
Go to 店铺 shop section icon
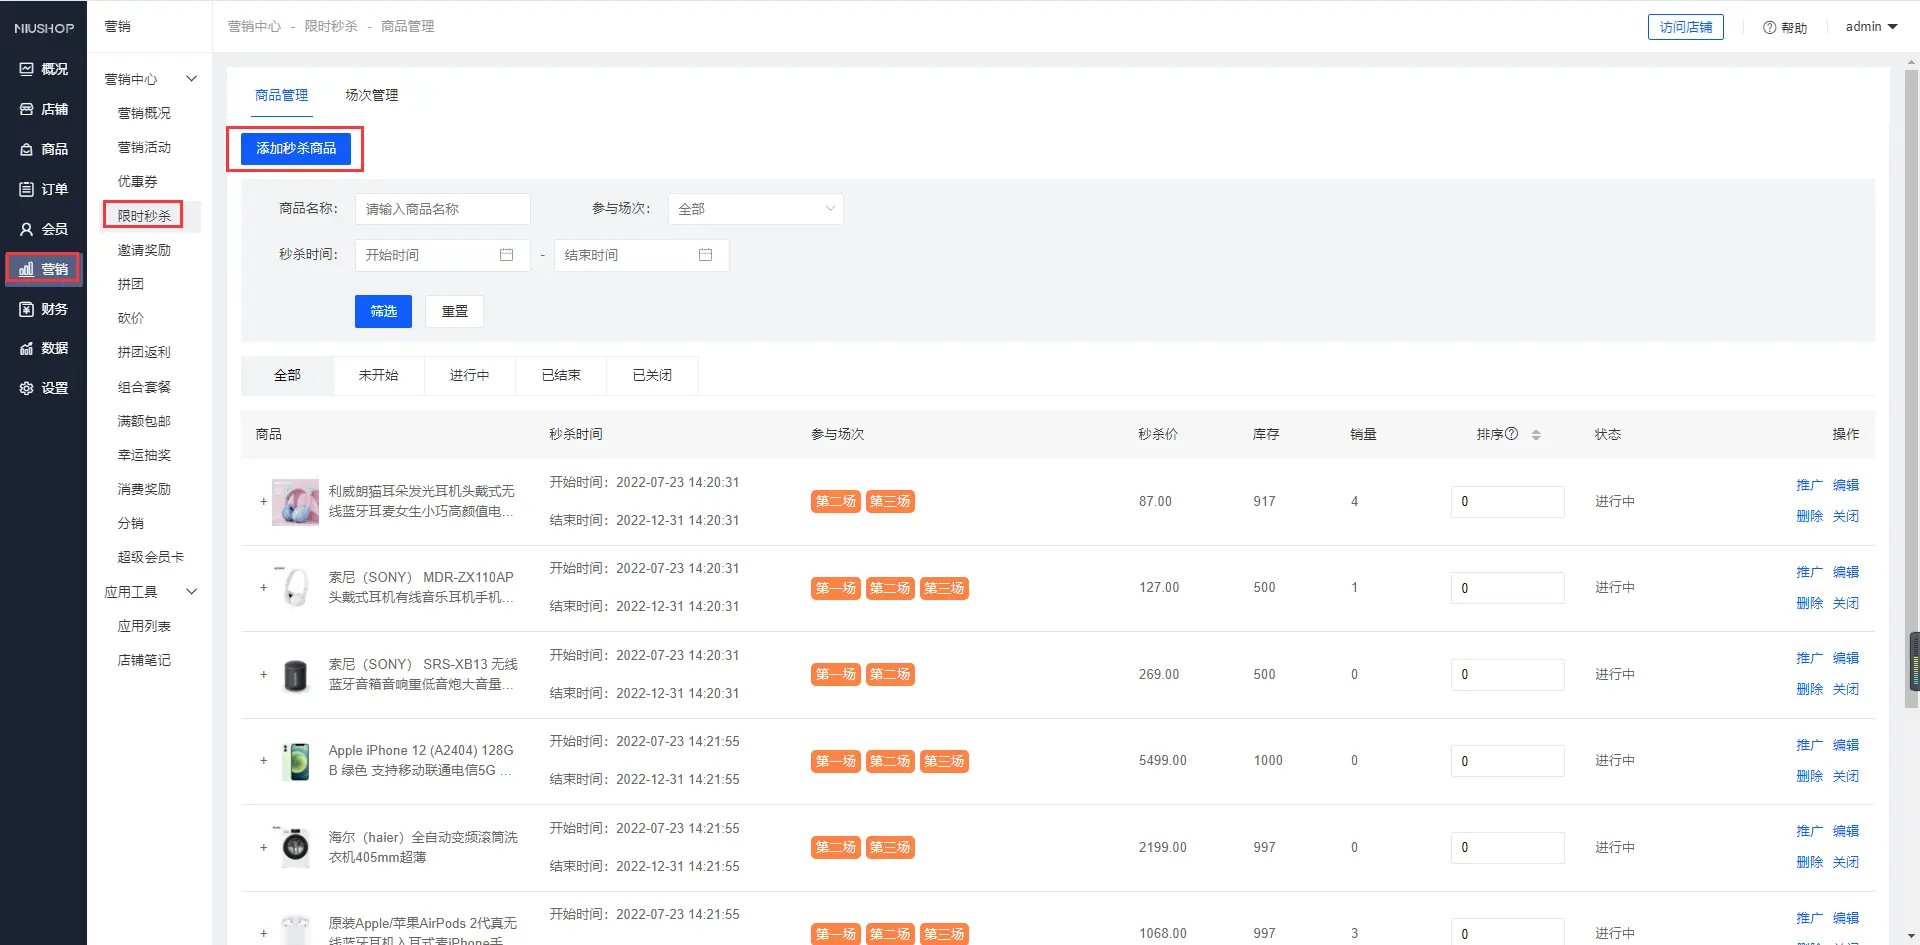[x=27, y=109]
